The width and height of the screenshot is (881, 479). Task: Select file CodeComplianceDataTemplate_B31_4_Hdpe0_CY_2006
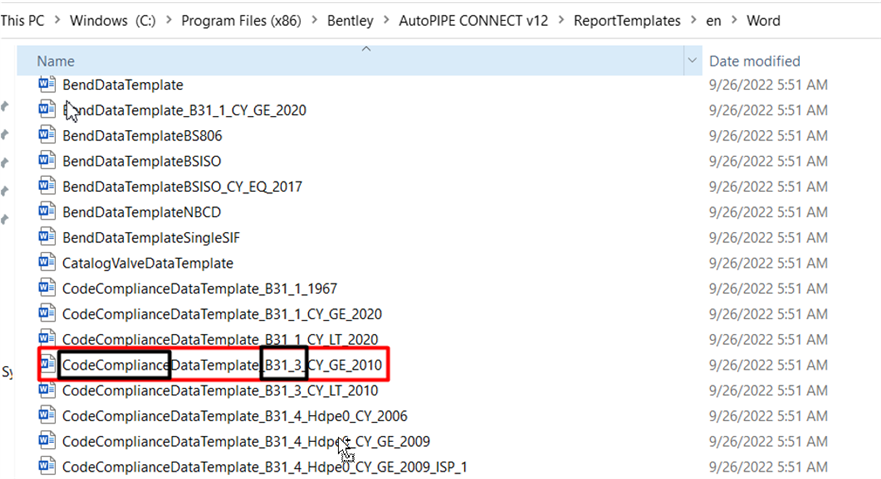[235, 416]
